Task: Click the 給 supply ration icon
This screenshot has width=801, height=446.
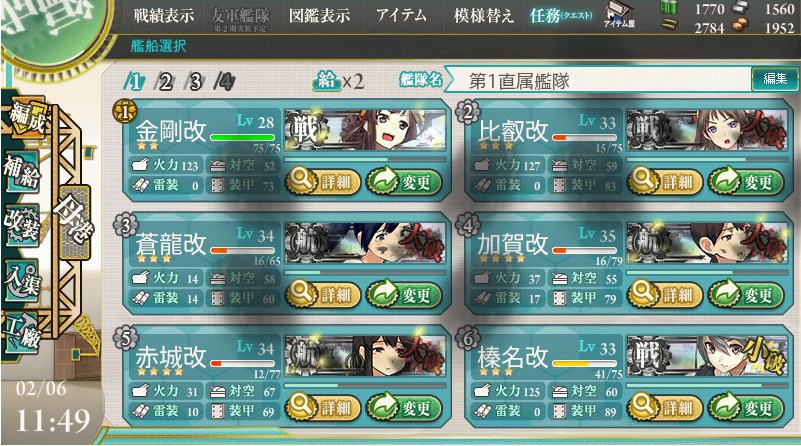Action: (327, 80)
